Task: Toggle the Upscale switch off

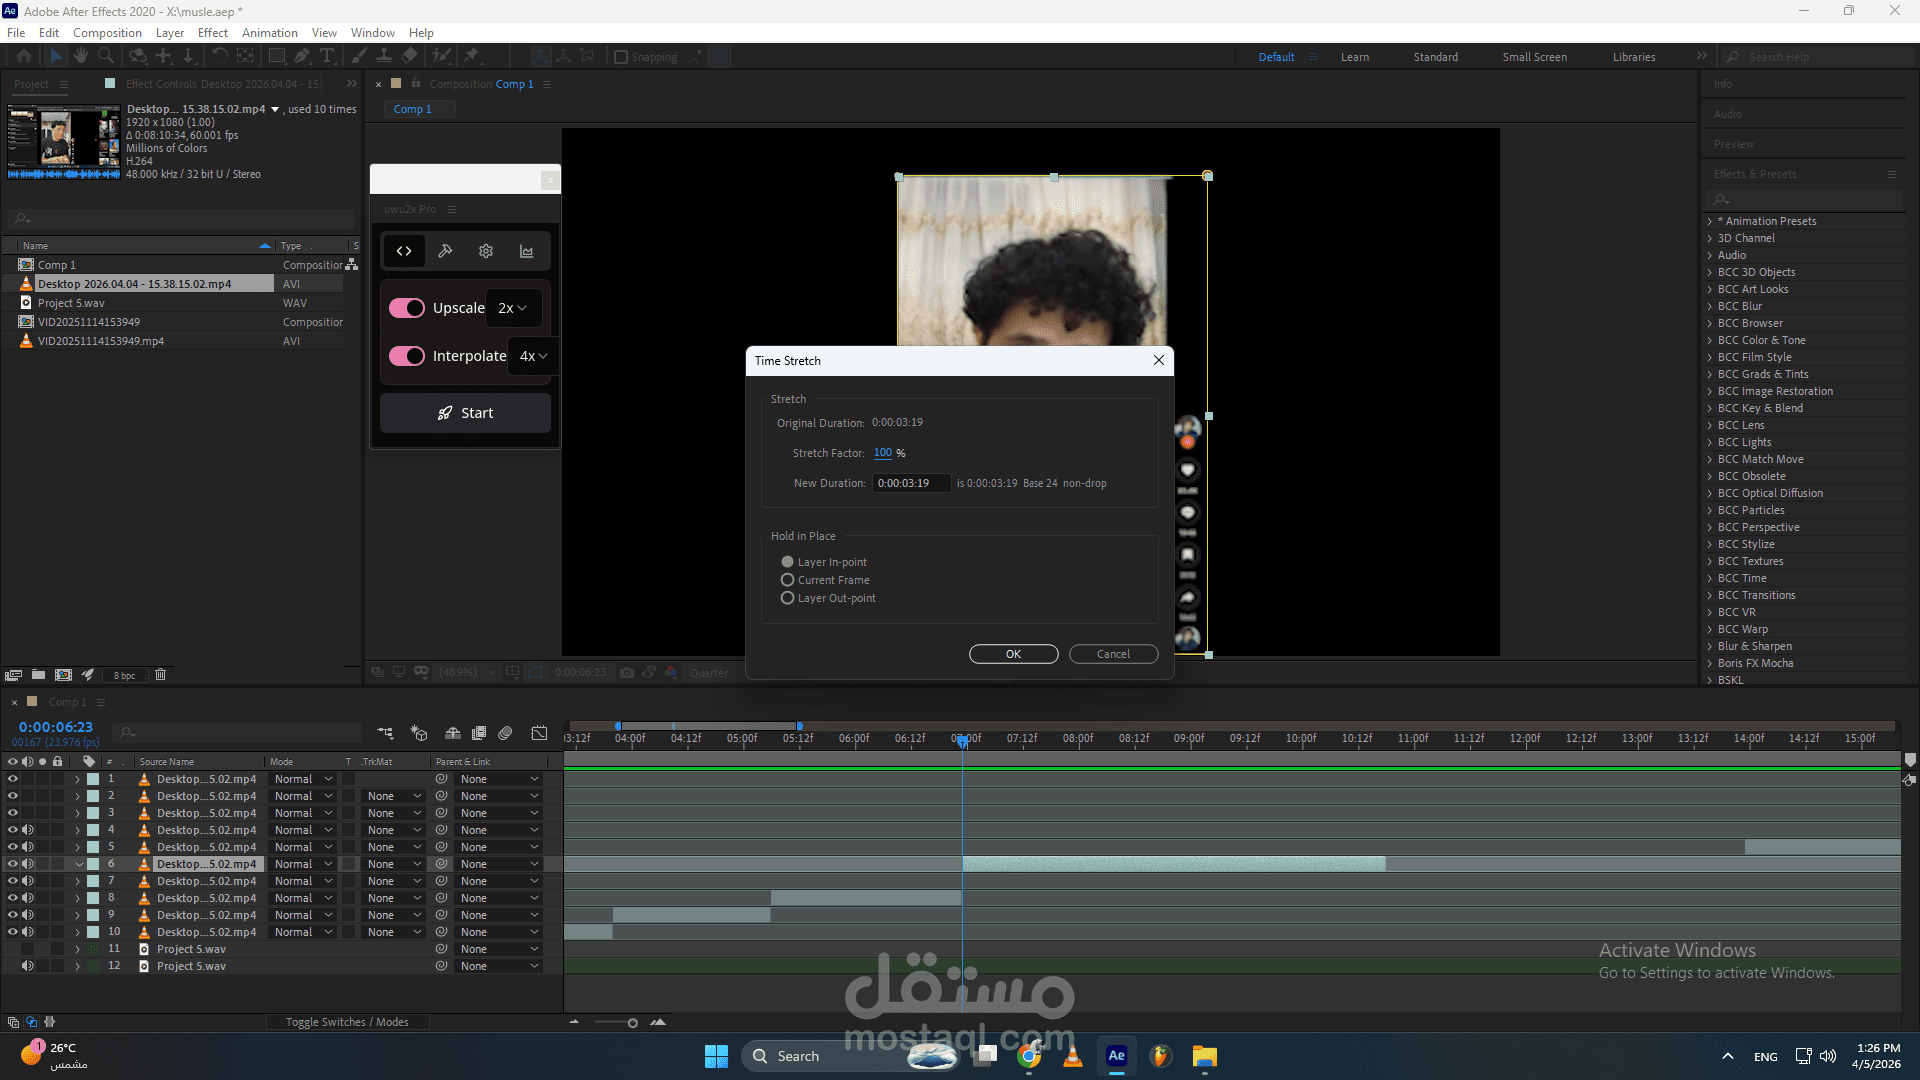Action: coord(407,308)
